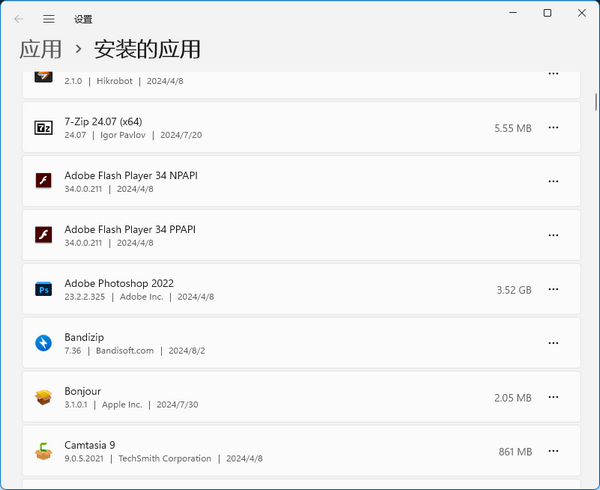Screen dimensions: 600x490
Task: Open more options for Adobe Photoshop 2022
Action: [x=553, y=289]
